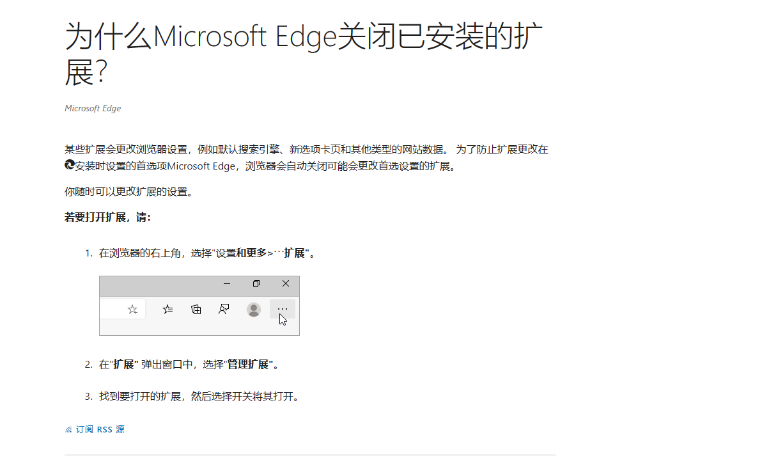Open the profile avatar icon
Image resolution: width=762 pixels, height=458 pixels.
pyautogui.click(x=253, y=310)
